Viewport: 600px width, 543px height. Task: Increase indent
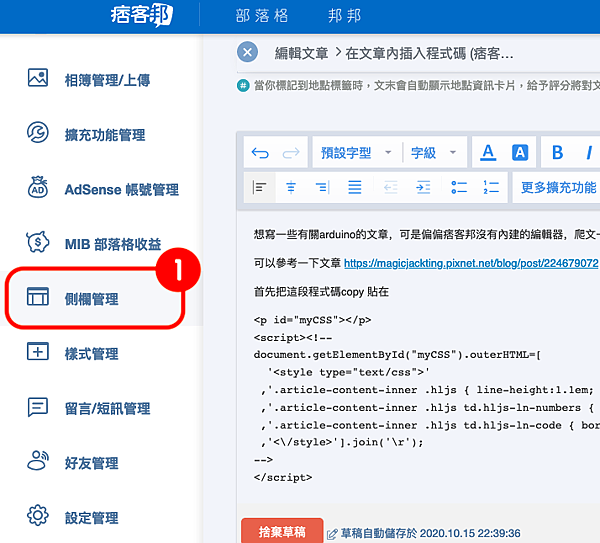[x=423, y=188]
